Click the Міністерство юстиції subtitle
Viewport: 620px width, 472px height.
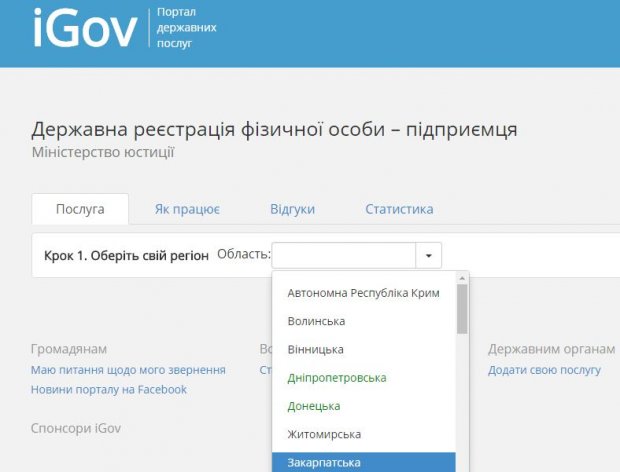click(103, 153)
